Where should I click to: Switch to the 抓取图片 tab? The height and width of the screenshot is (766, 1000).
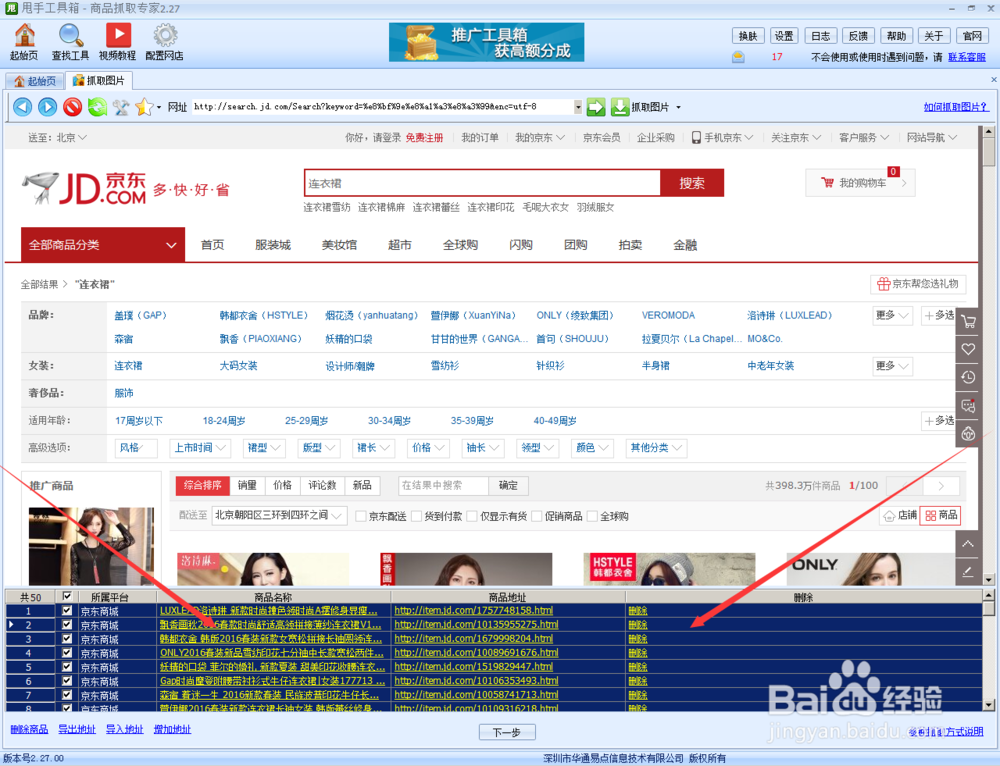pyautogui.click(x=99, y=81)
